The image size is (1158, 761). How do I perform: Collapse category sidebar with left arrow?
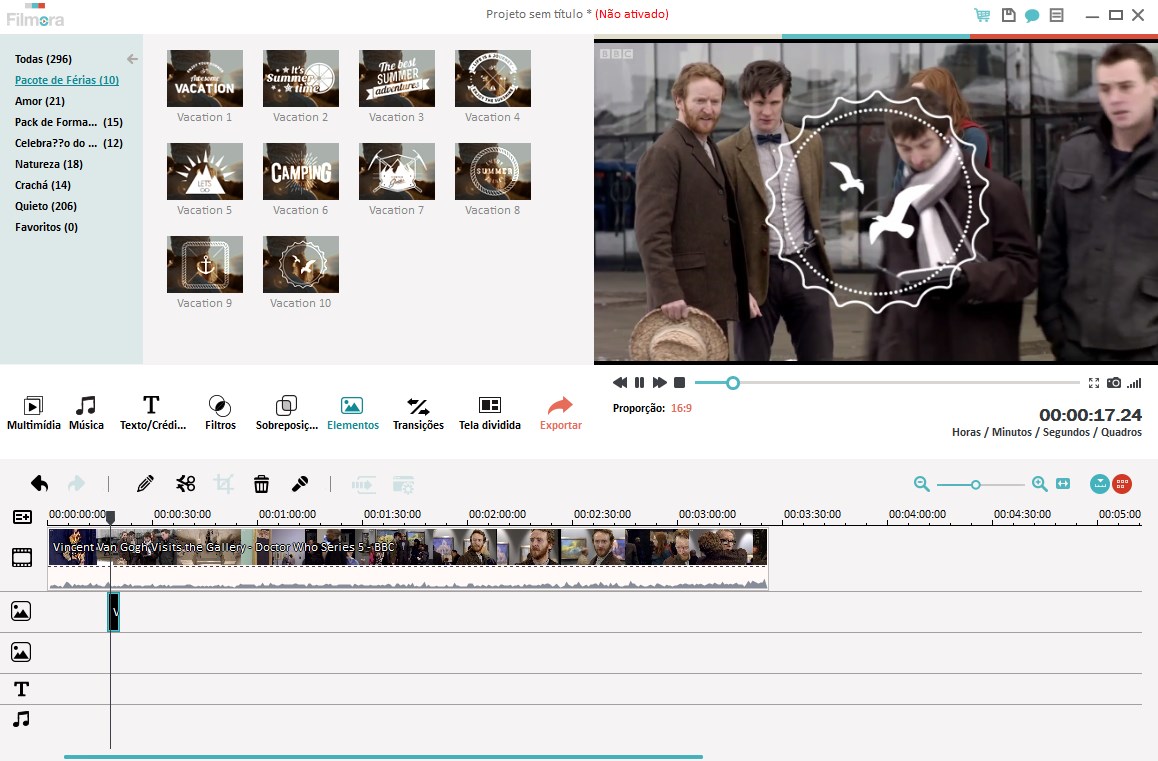pyautogui.click(x=132, y=59)
